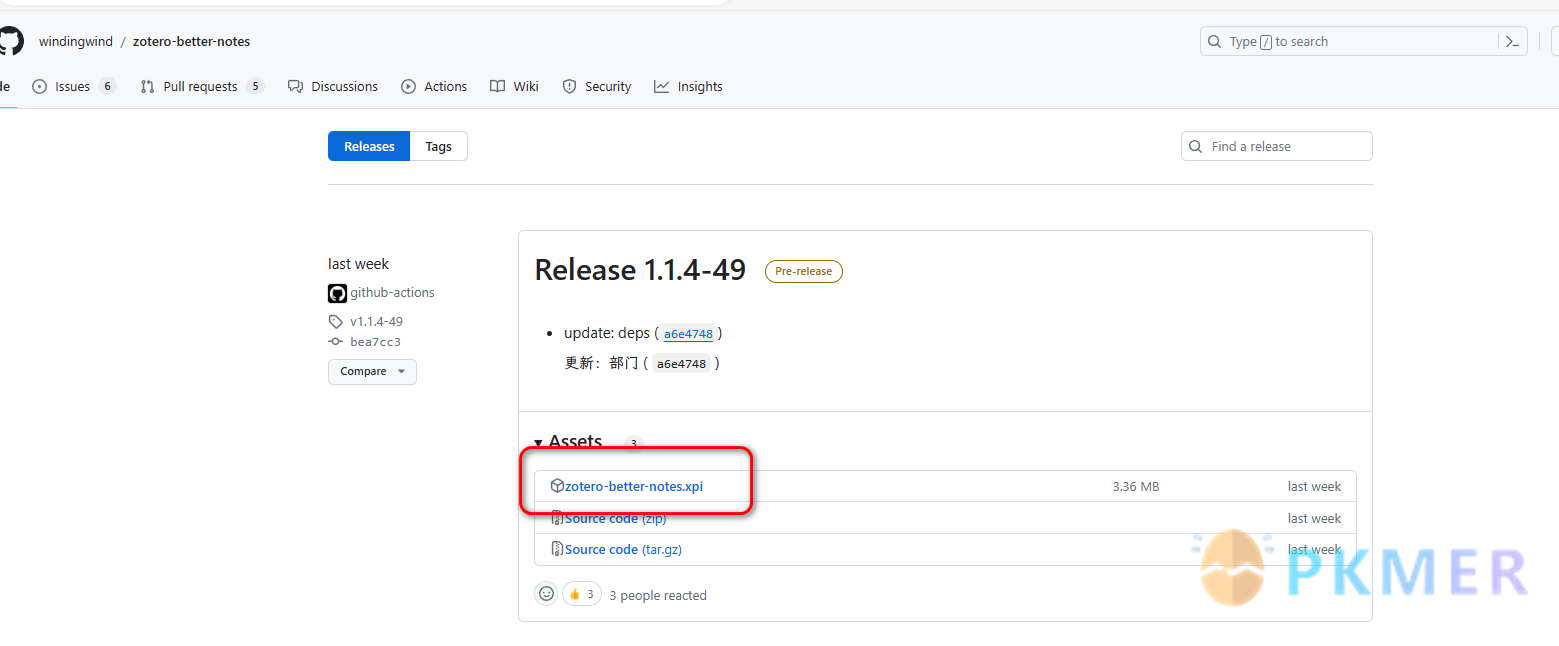Screen dimensions: 1559x646
Task: Add a reaction with the smiley button
Action: 546,594
